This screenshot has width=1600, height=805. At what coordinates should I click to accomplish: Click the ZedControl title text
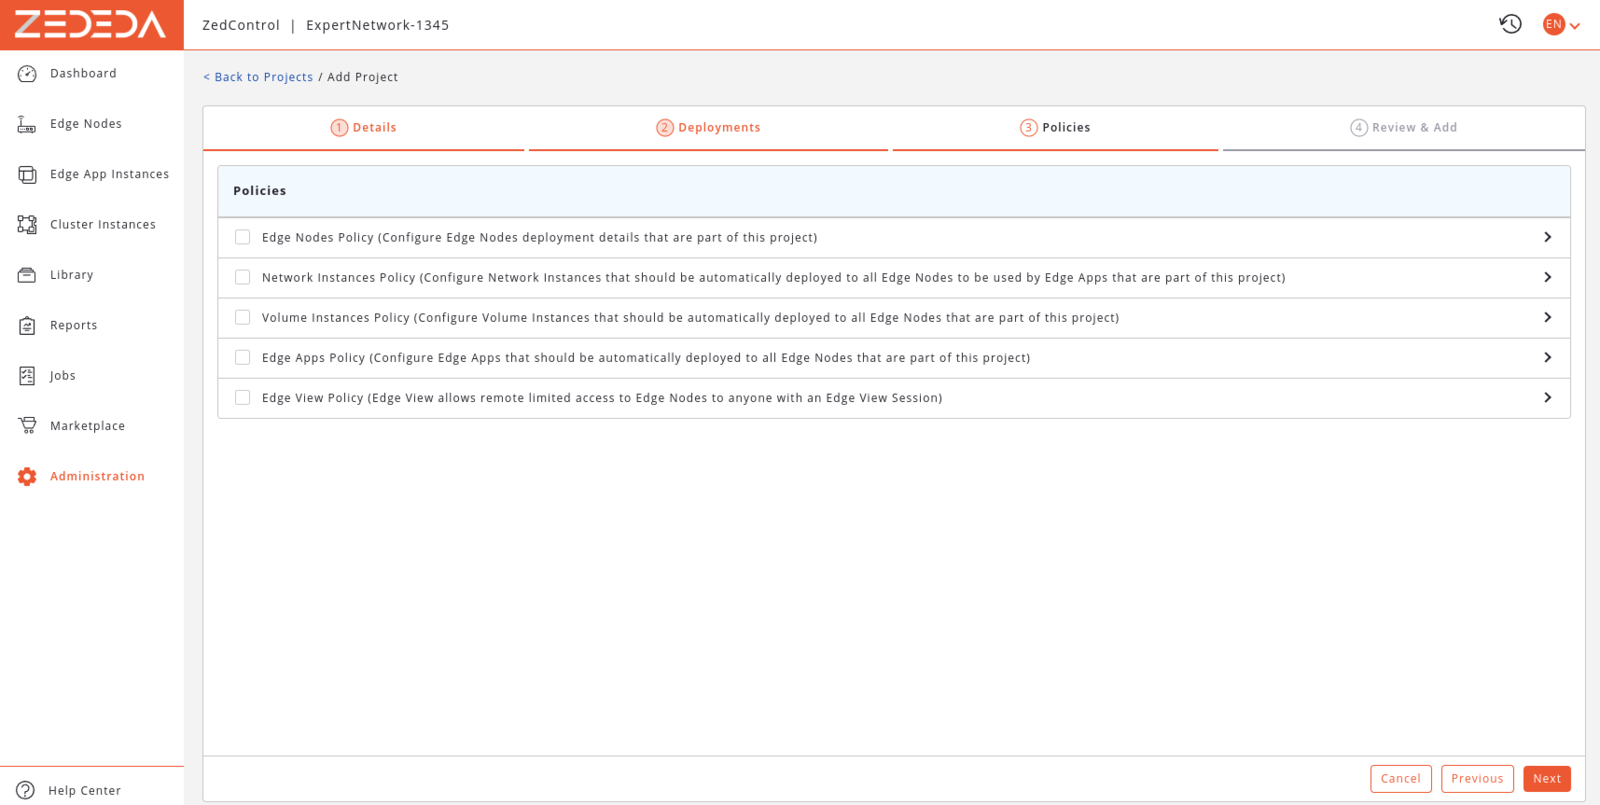click(241, 25)
